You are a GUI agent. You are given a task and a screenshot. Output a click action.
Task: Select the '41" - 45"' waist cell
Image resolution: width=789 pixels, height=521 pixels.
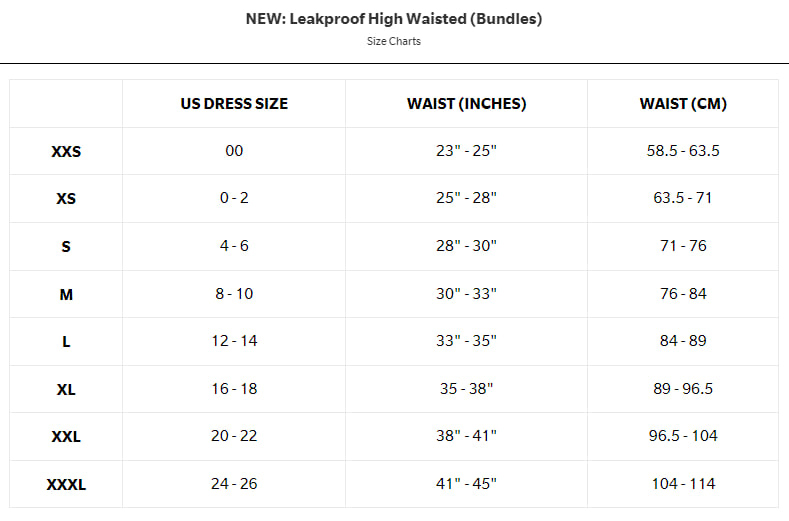point(466,483)
